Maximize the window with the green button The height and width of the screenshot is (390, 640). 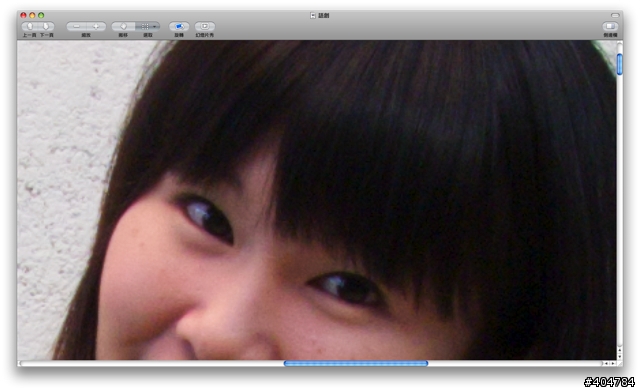point(41,15)
